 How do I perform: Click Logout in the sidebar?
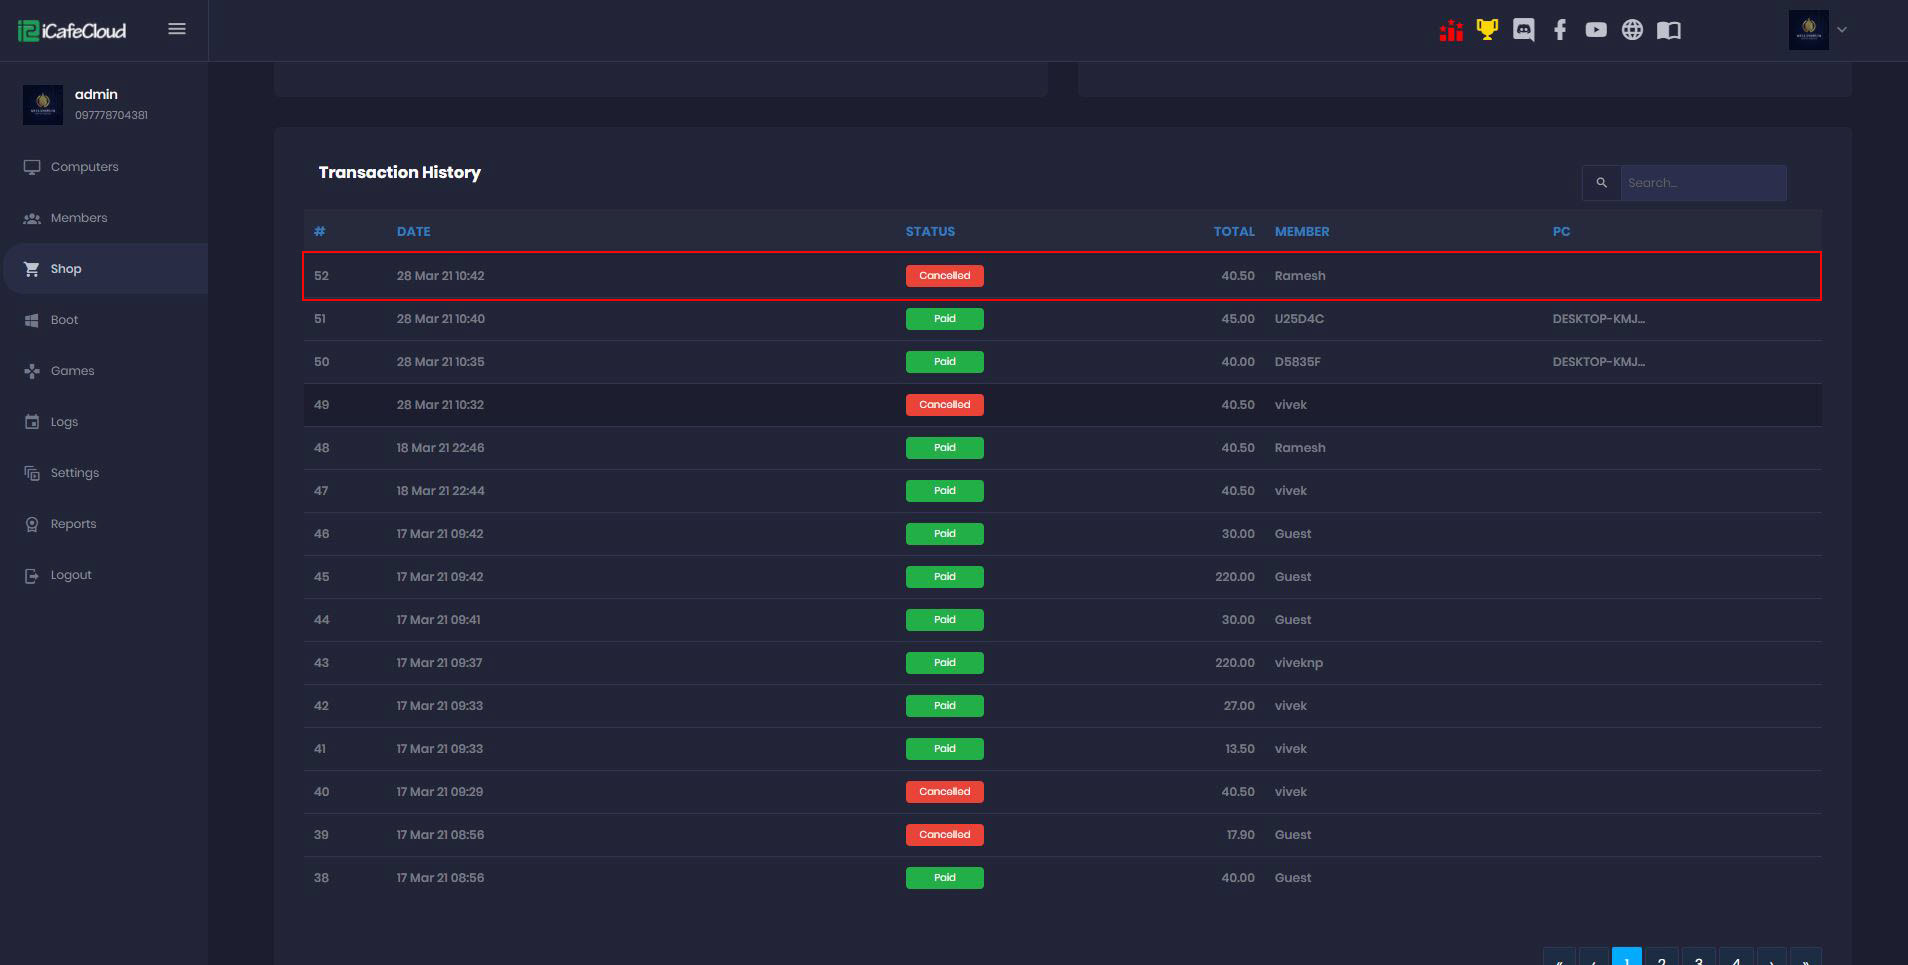[70, 575]
